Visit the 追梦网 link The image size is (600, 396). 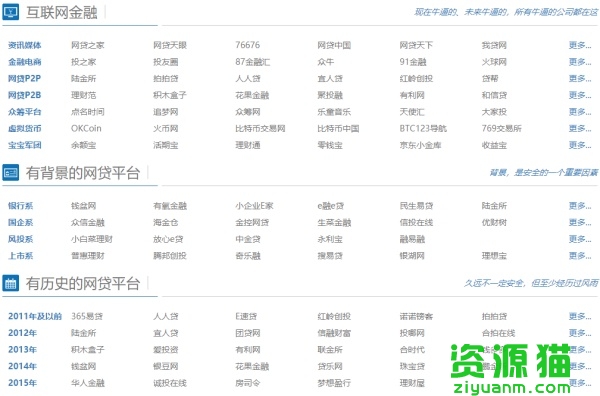[x=166, y=112]
